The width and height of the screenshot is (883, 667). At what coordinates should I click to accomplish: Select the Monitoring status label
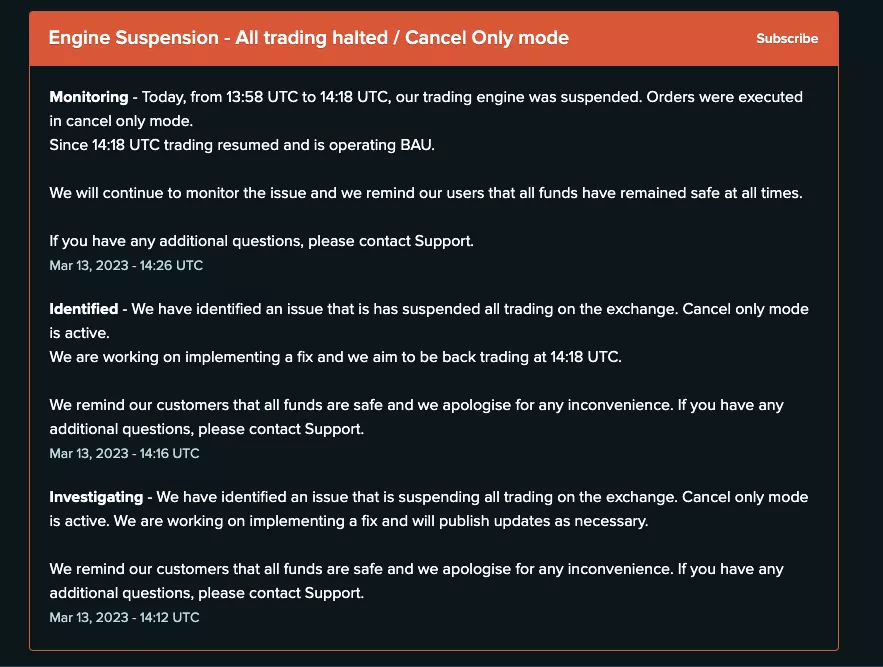(89, 97)
